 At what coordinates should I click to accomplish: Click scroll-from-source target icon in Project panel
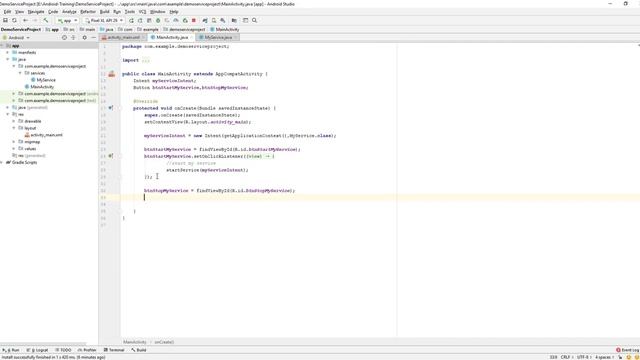64,38
